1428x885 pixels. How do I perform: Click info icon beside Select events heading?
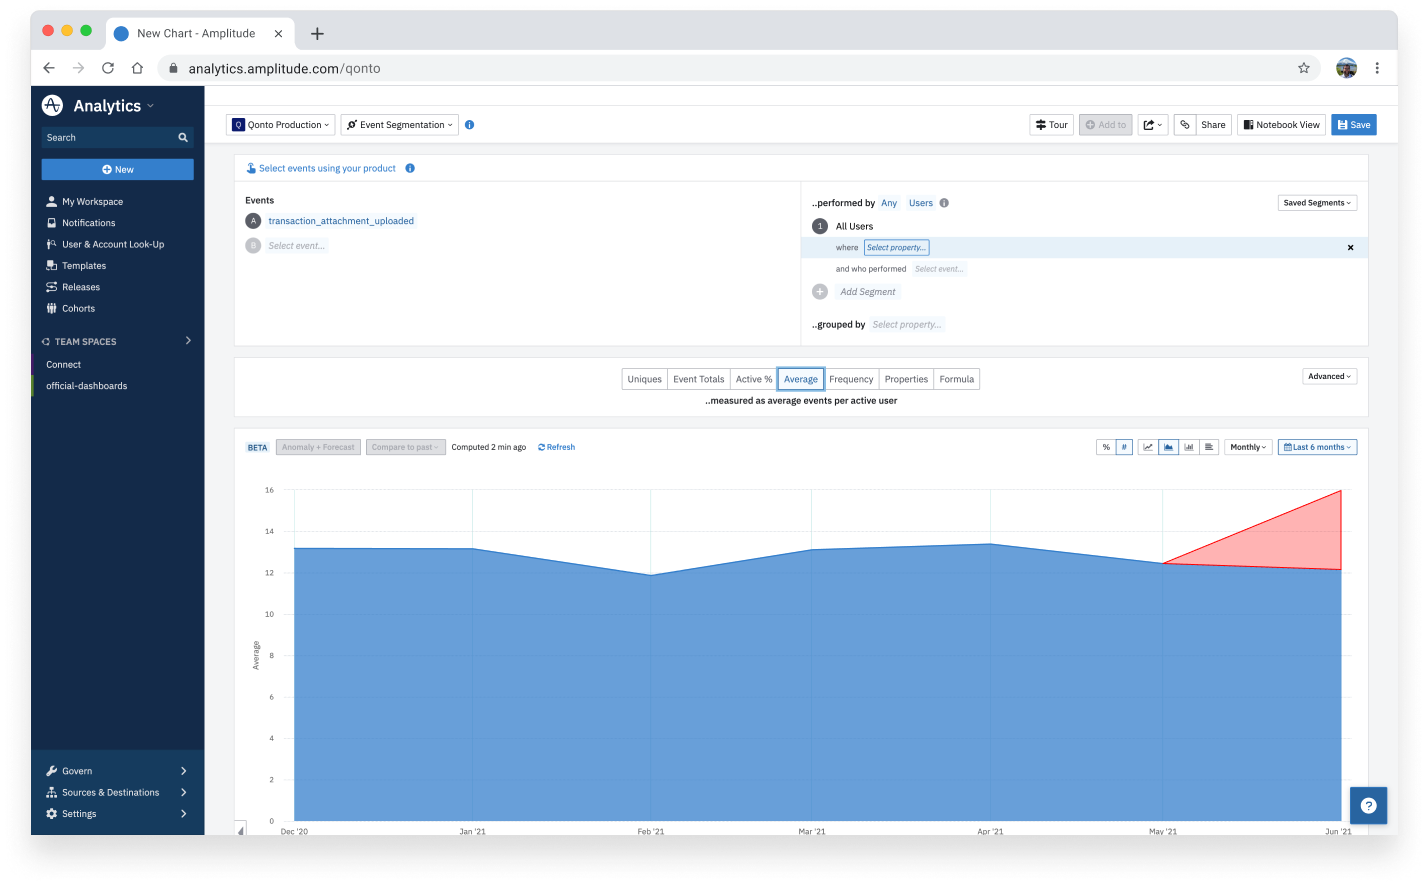tap(410, 168)
